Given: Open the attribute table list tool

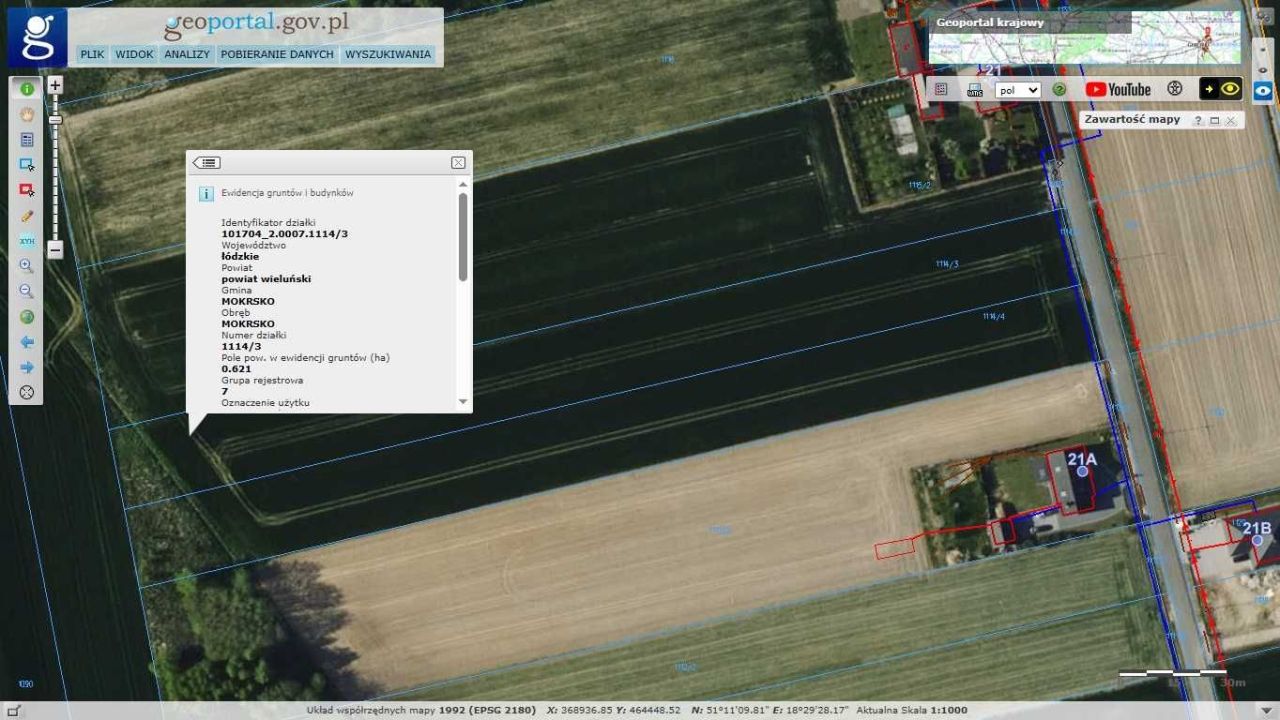Looking at the screenshot, I should coord(27,140).
